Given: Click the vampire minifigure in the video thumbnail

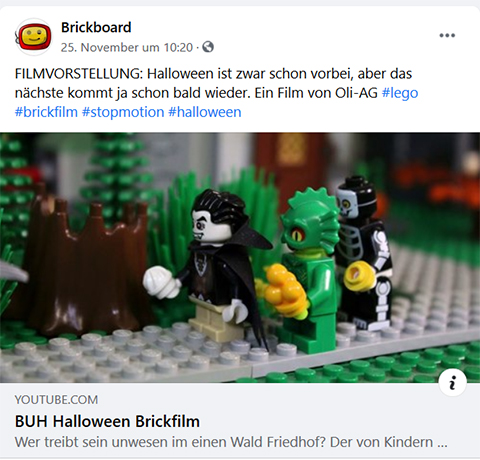Looking at the screenshot, I should [213, 263].
